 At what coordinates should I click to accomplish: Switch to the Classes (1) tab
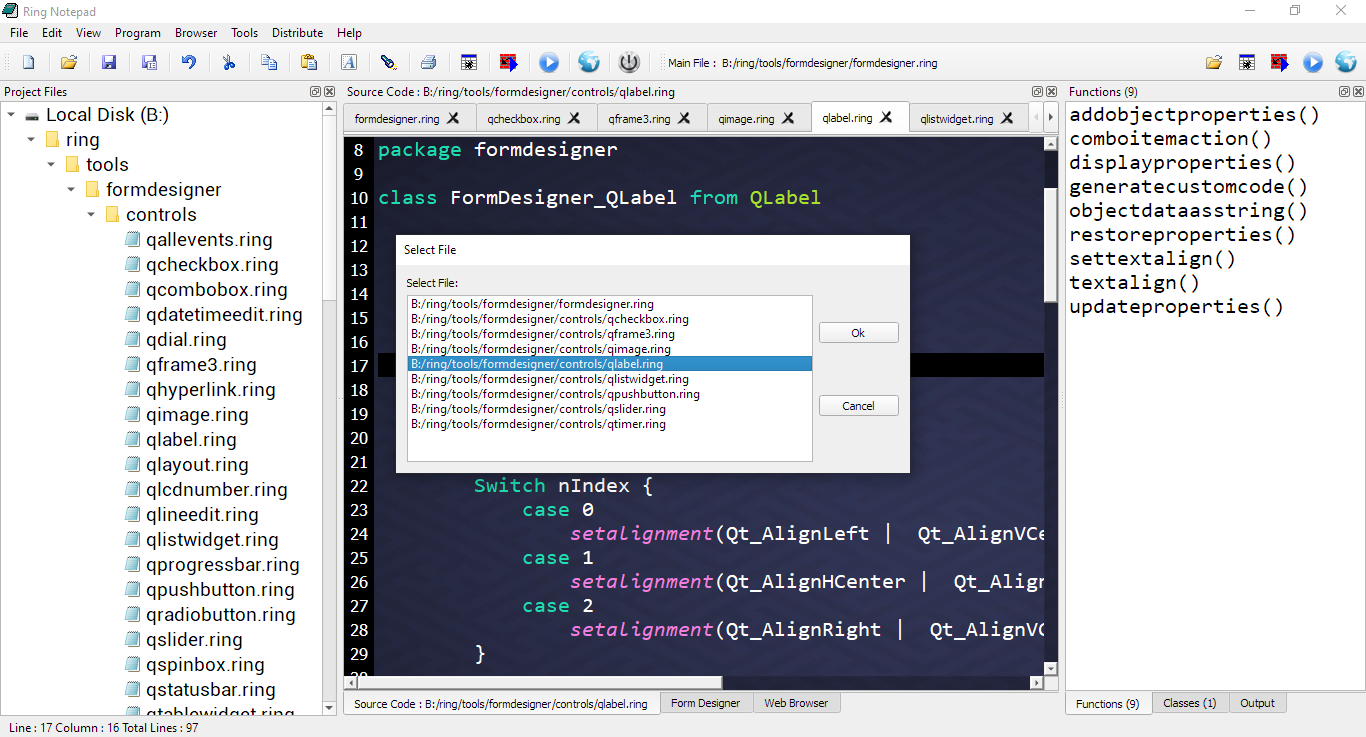pyautogui.click(x=1189, y=703)
